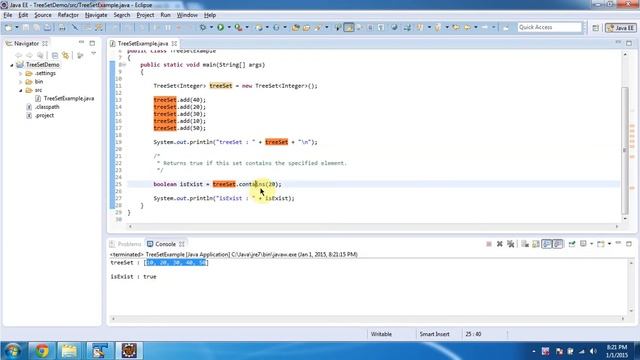
Task: Click Open Console icon in Console toolbar
Action: tap(600, 244)
